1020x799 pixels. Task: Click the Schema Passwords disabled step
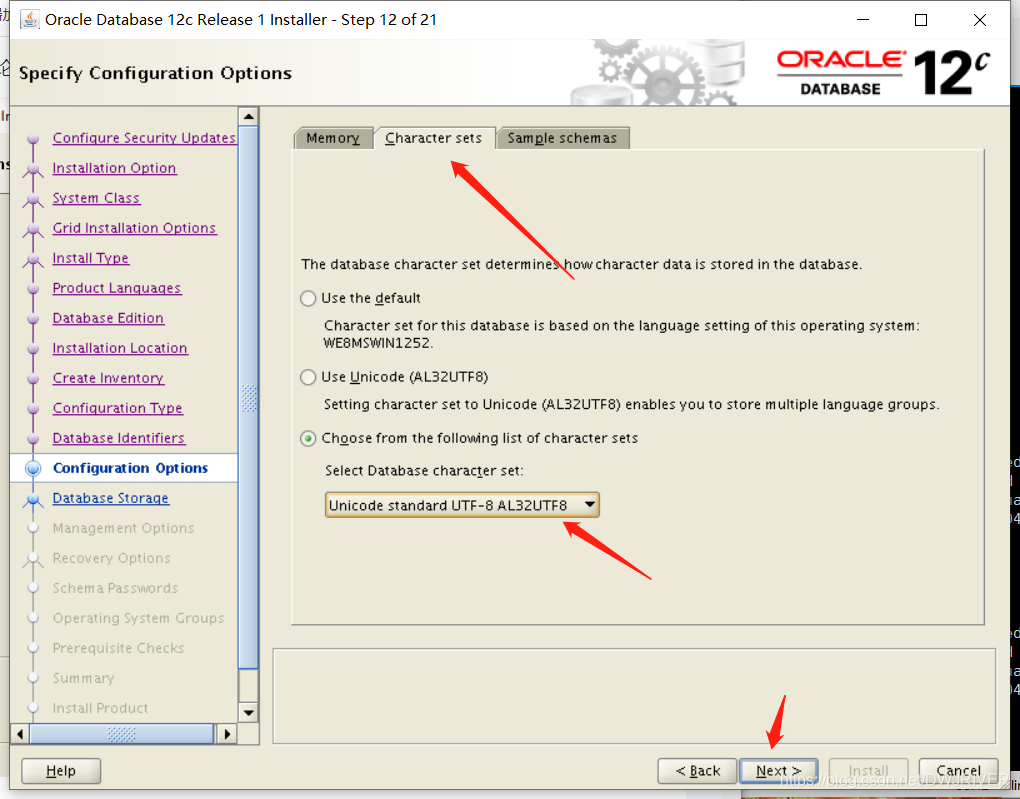pos(115,588)
